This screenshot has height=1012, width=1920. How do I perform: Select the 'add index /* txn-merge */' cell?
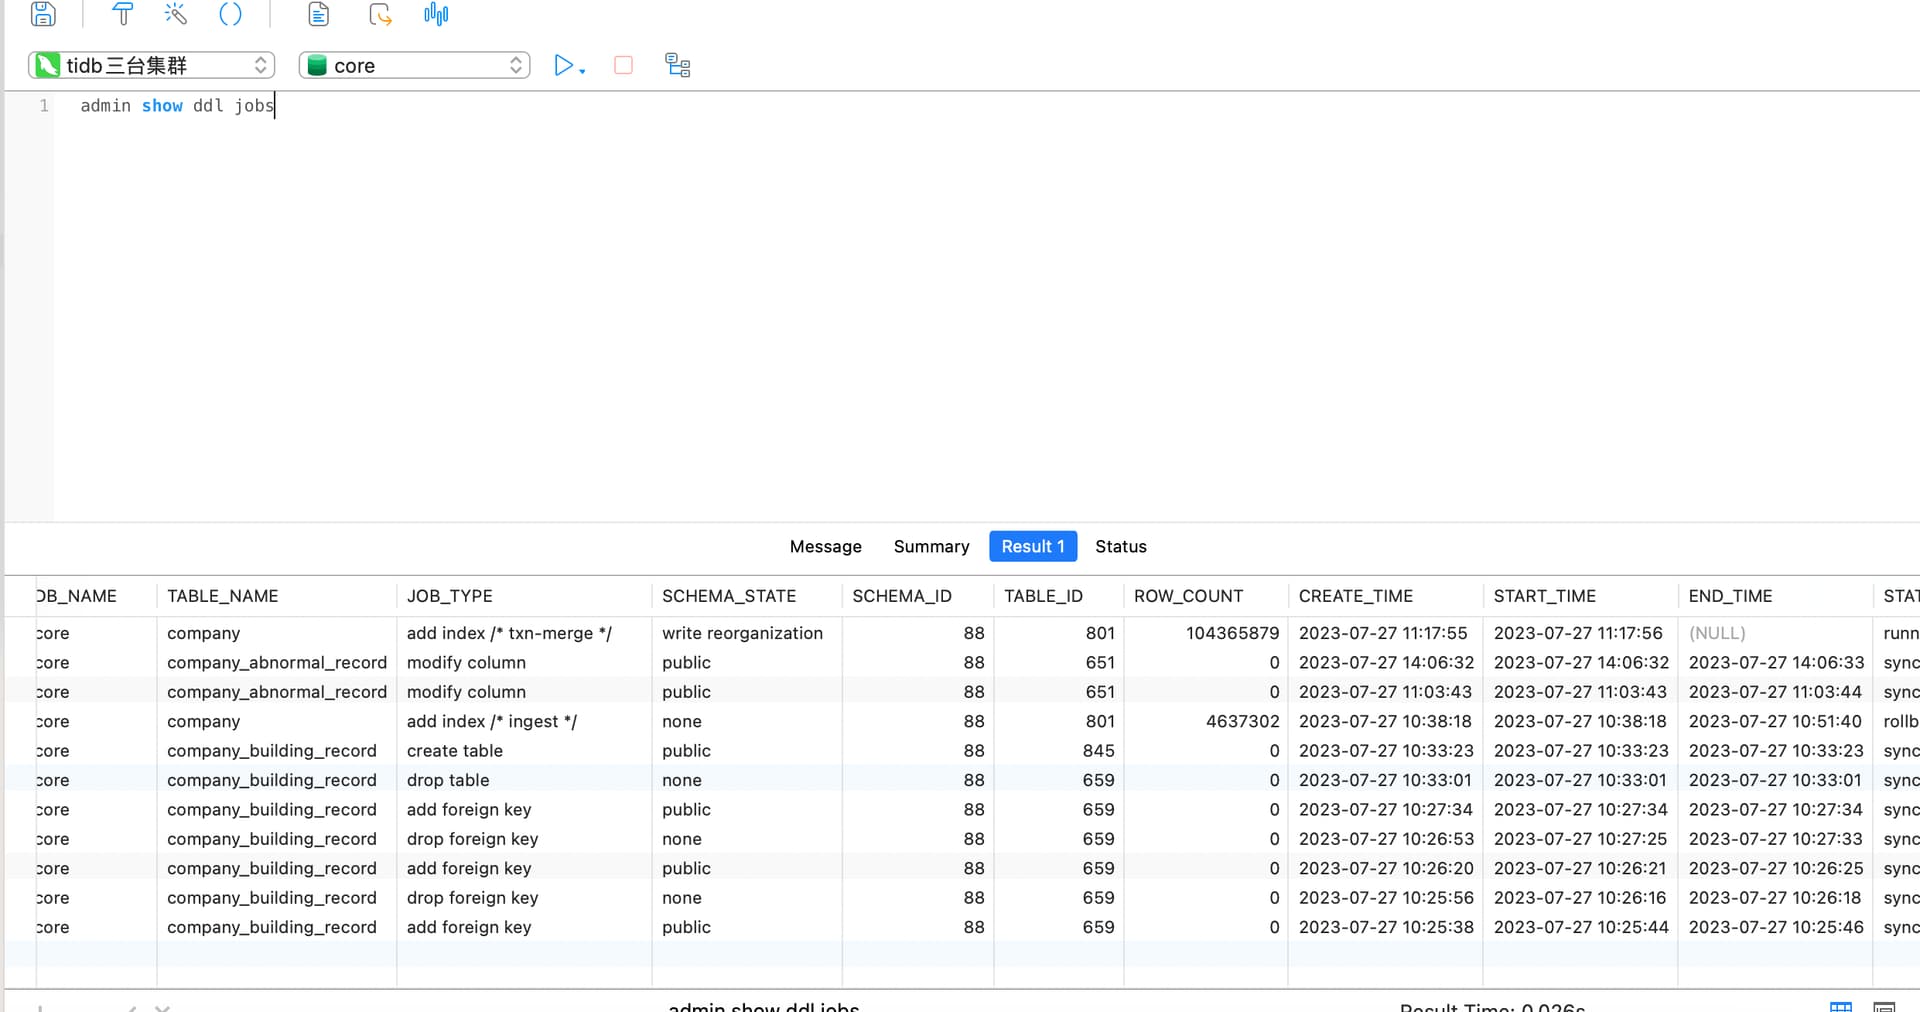pyautogui.click(x=524, y=633)
